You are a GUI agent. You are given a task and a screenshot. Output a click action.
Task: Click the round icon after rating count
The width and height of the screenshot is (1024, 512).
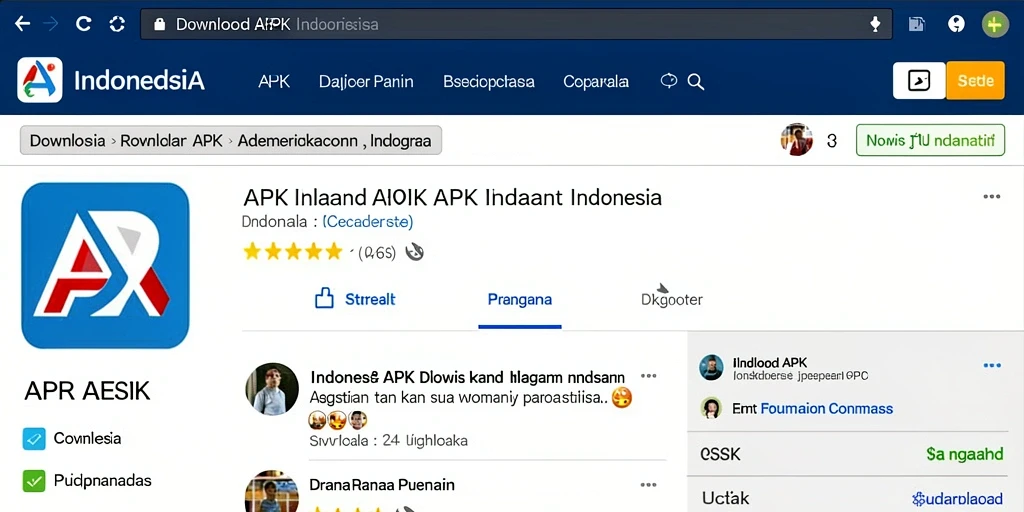pyautogui.click(x=415, y=251)
